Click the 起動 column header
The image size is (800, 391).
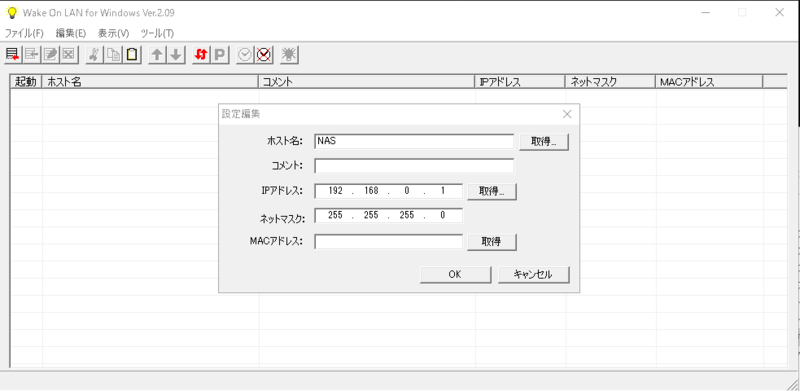(x=26, y=82)
